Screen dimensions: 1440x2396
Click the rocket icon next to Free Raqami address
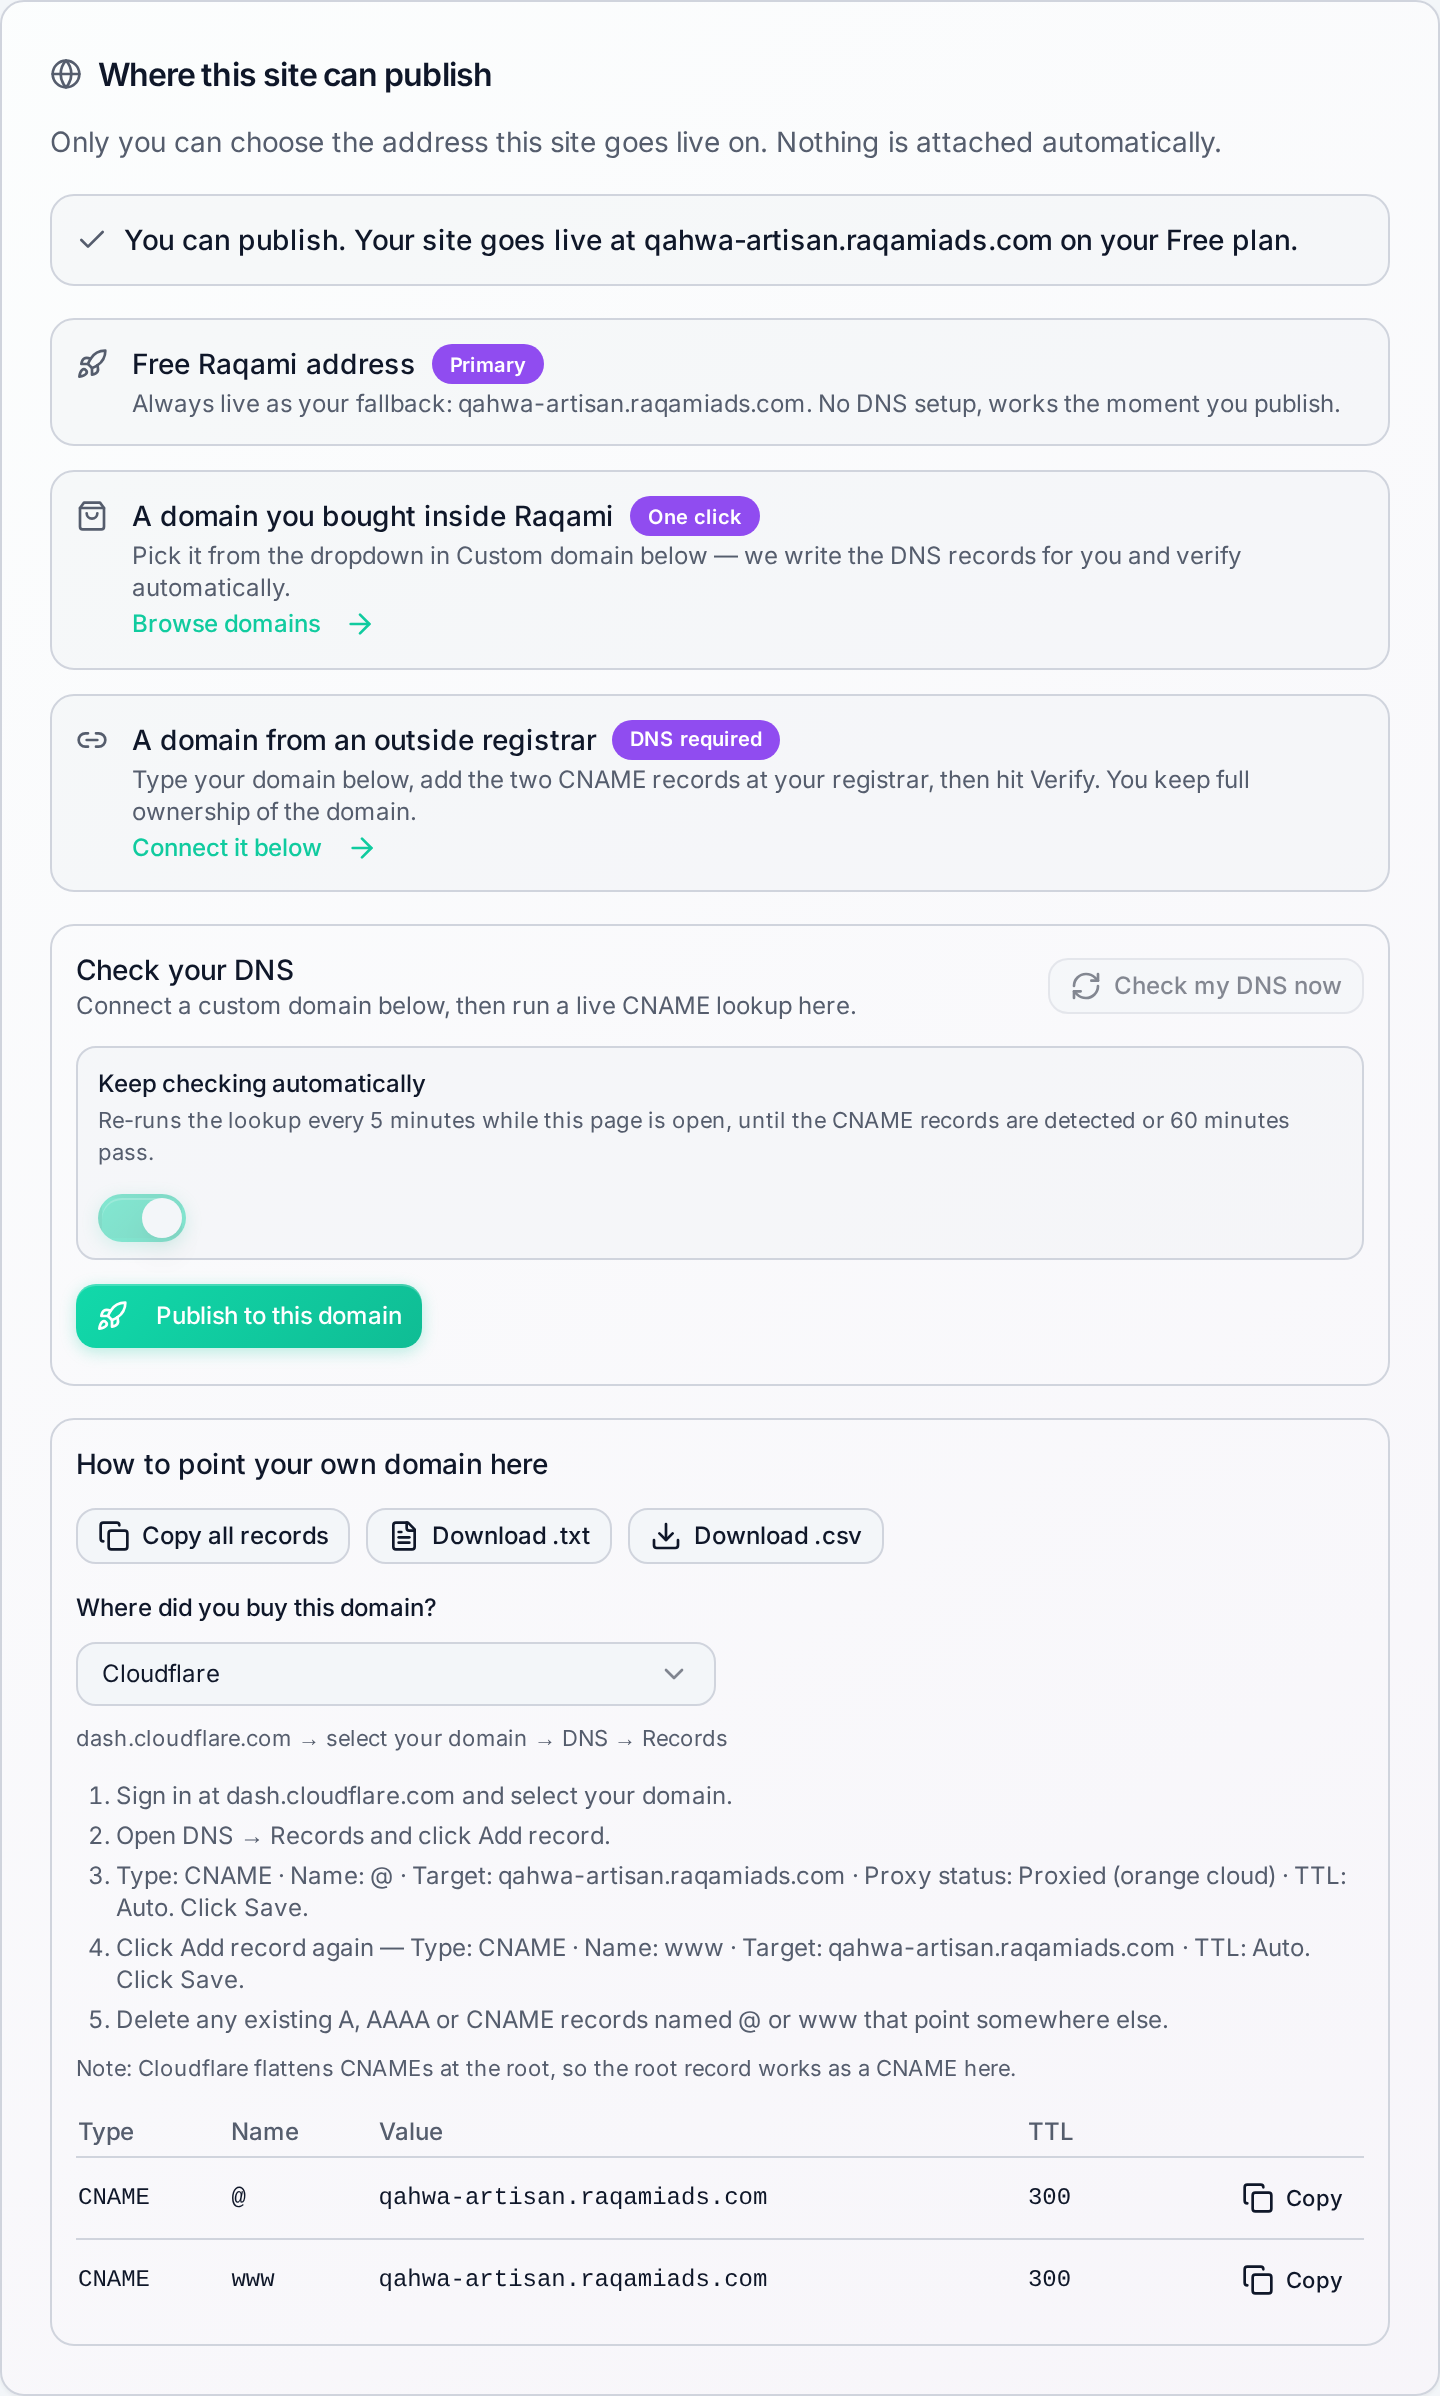point(92,364)
